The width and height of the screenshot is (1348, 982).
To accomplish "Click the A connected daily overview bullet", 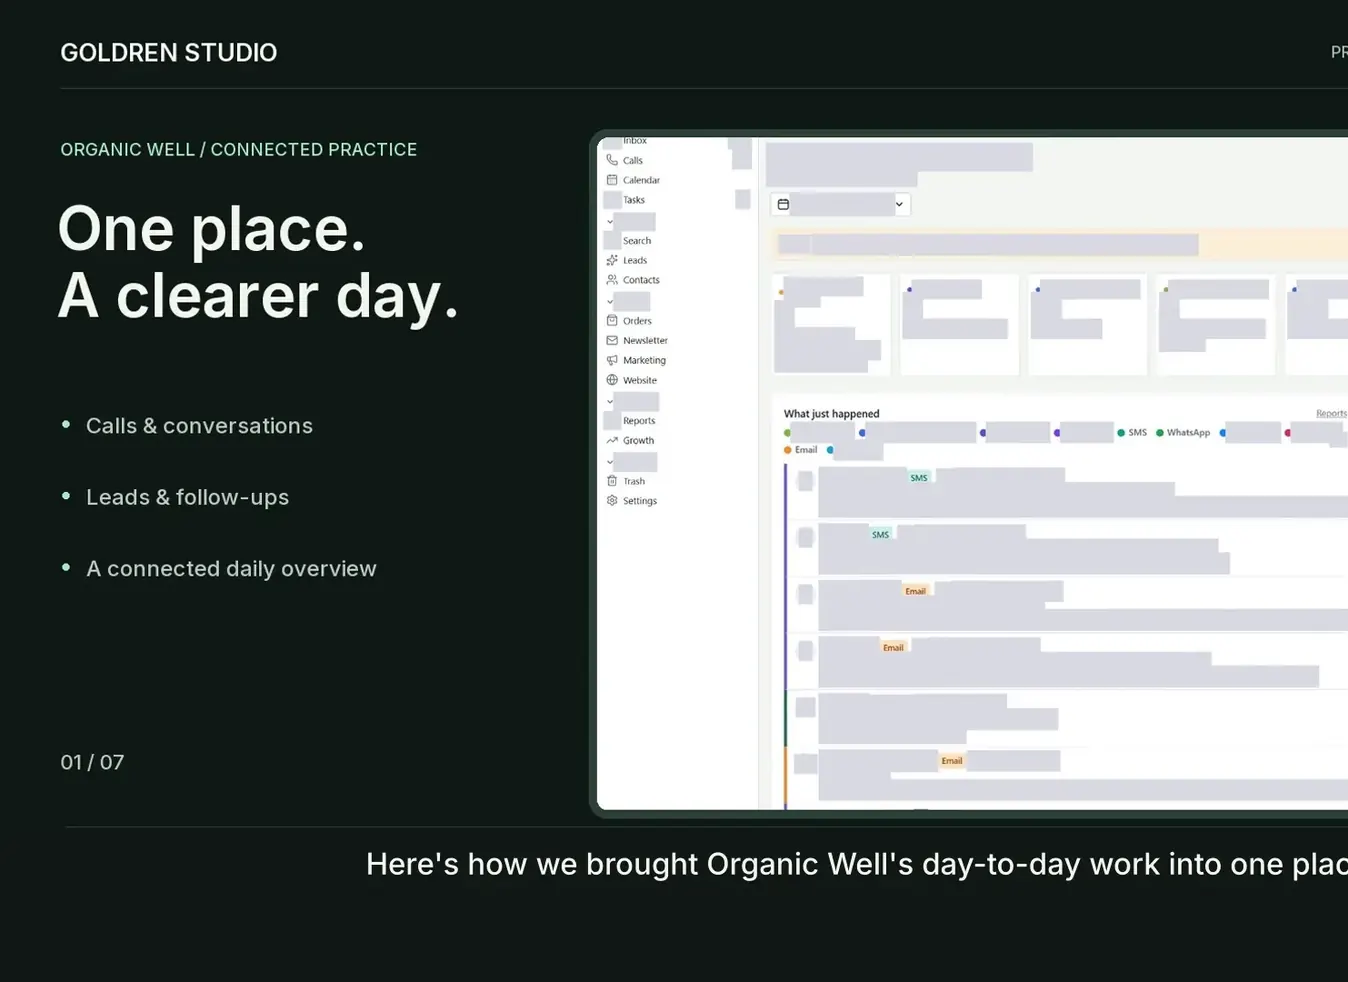I will pyautogui.click(x=231, y=568).
